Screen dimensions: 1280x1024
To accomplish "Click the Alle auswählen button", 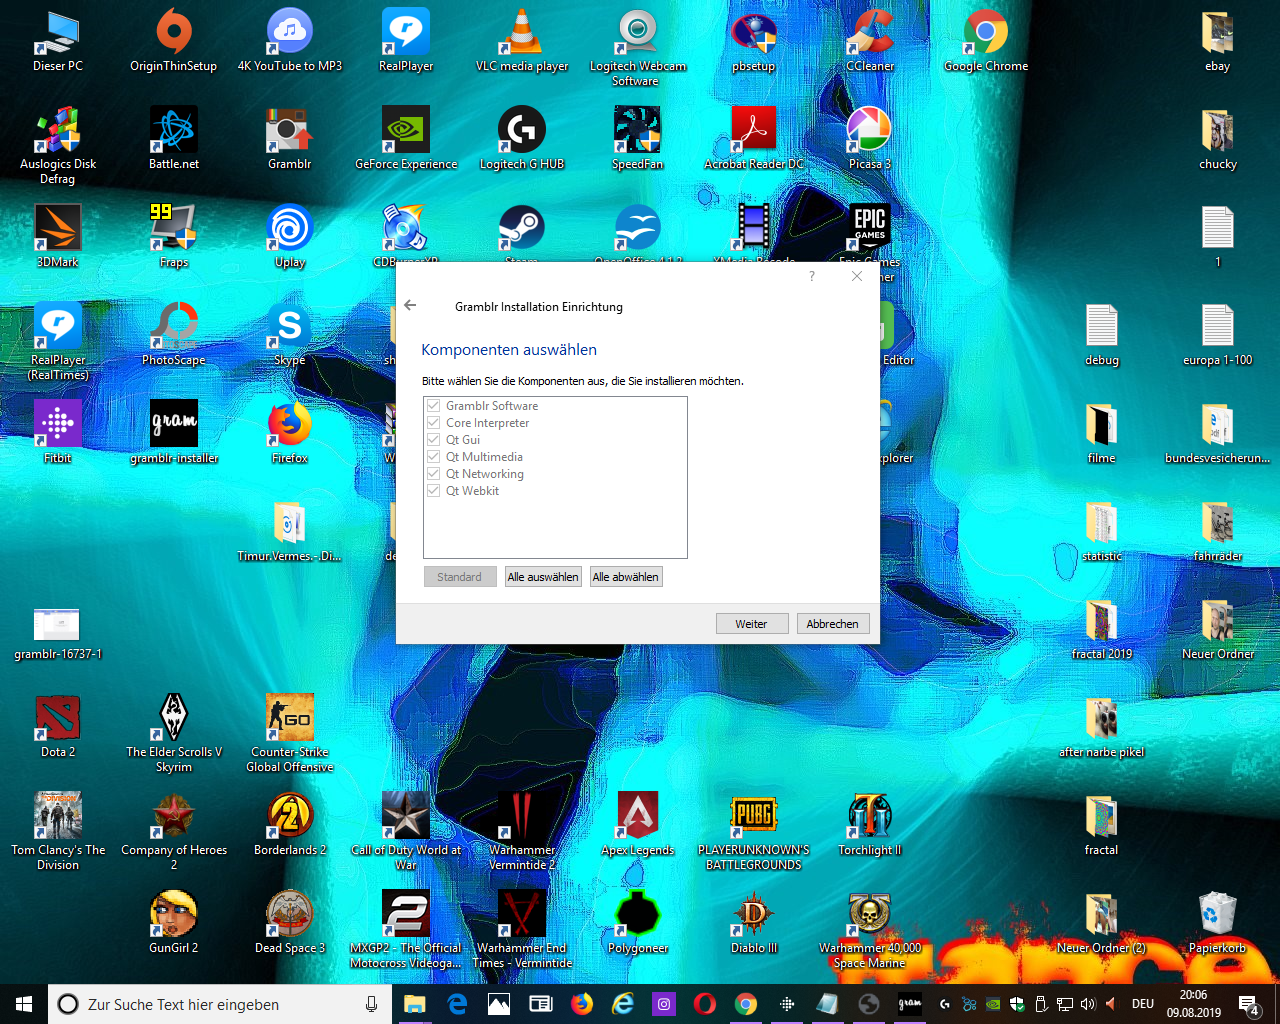I will [x=543, y=577].
